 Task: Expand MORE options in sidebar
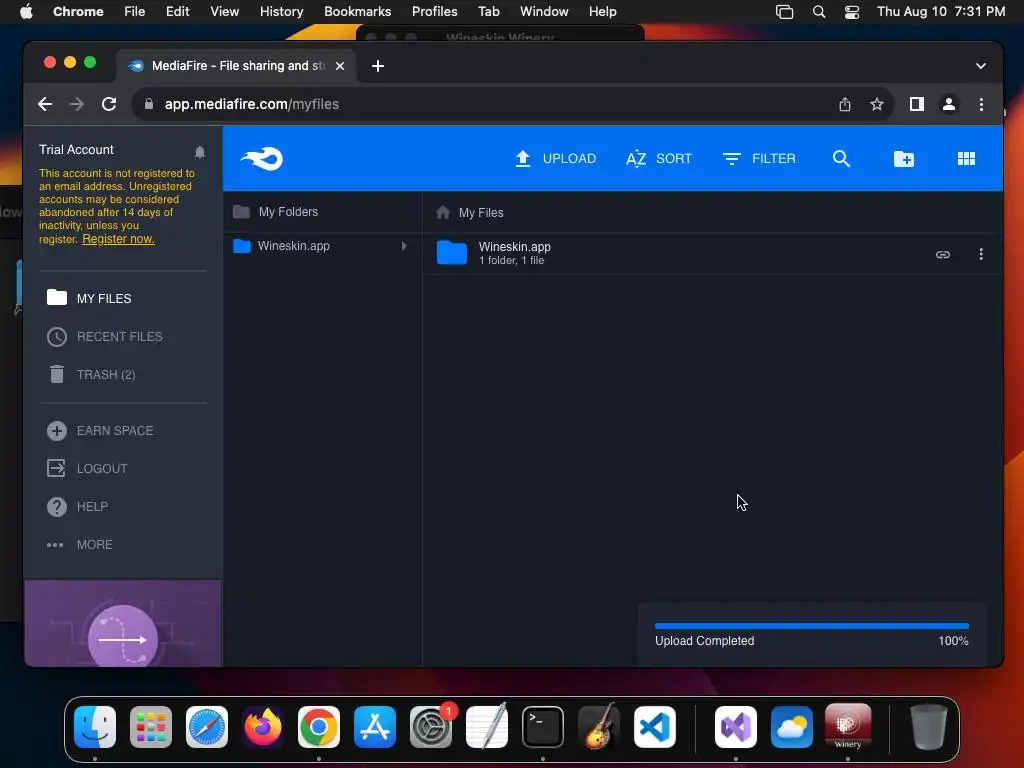79,545
